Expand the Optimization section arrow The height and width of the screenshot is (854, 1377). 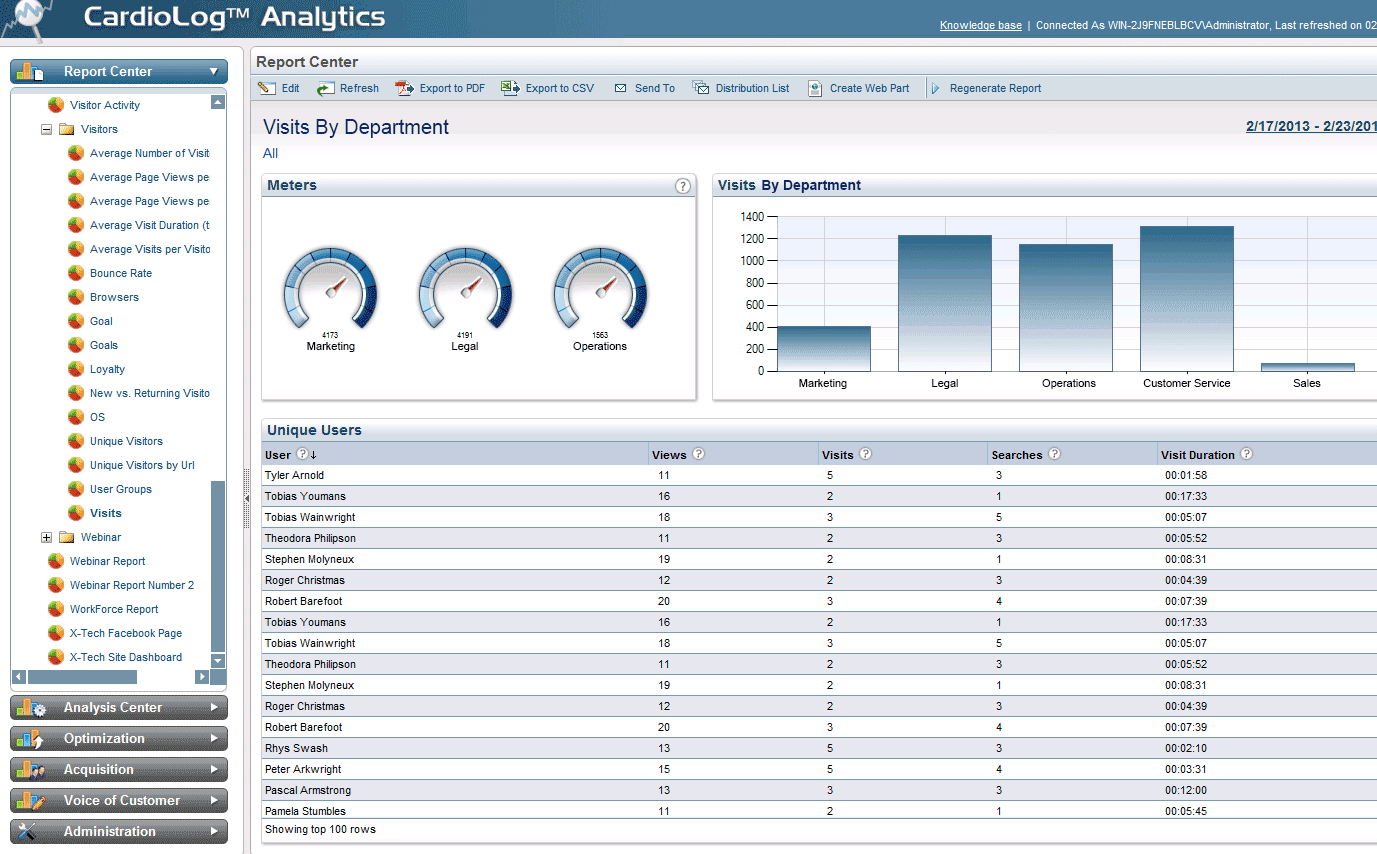[214, 738]
